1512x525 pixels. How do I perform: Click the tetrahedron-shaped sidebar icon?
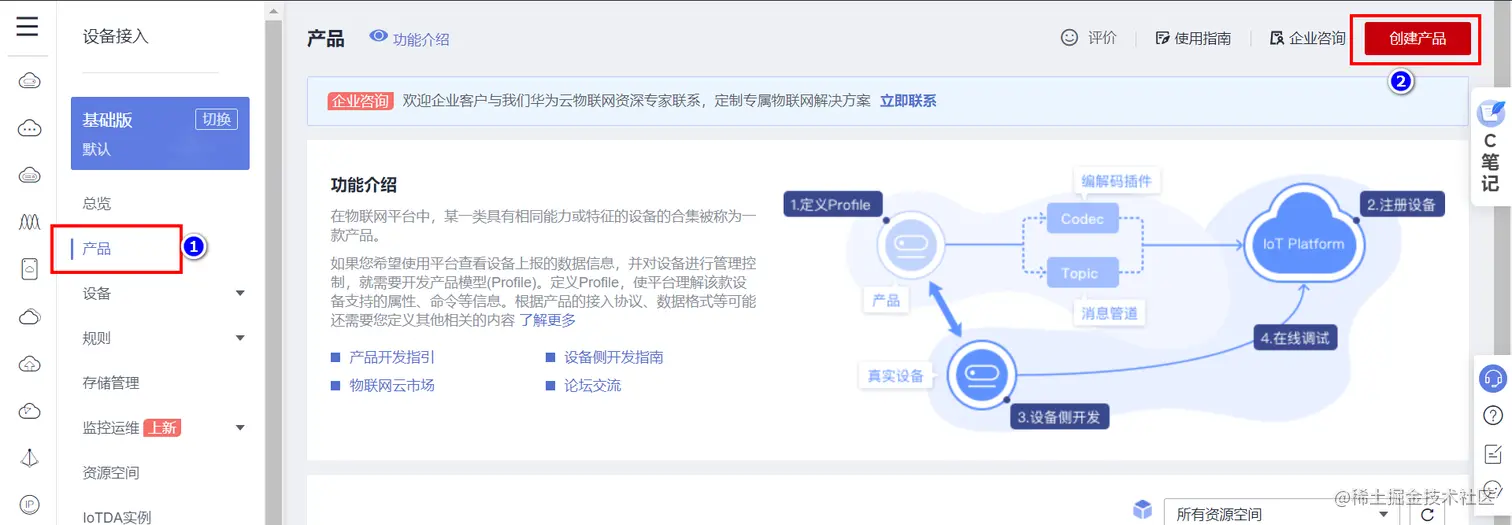tap(30, 458)
